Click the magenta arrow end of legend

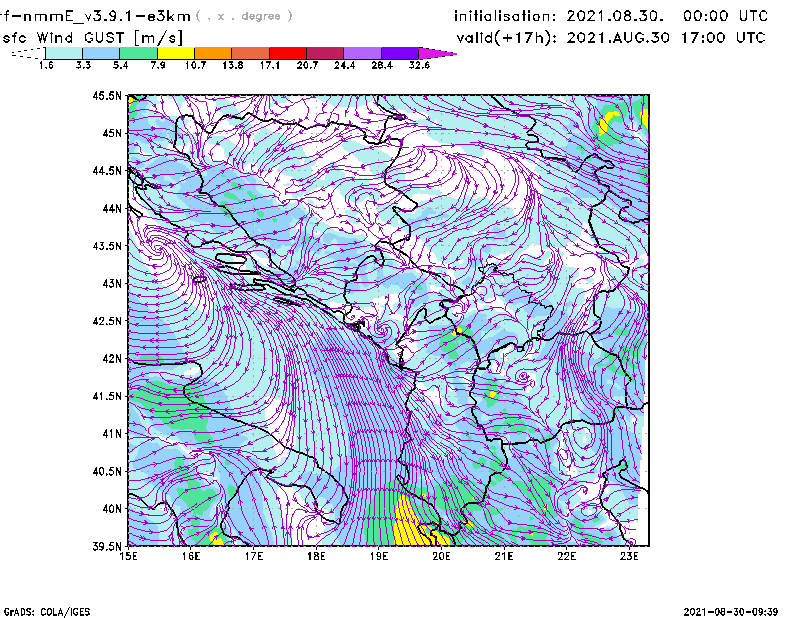point(437,53)
